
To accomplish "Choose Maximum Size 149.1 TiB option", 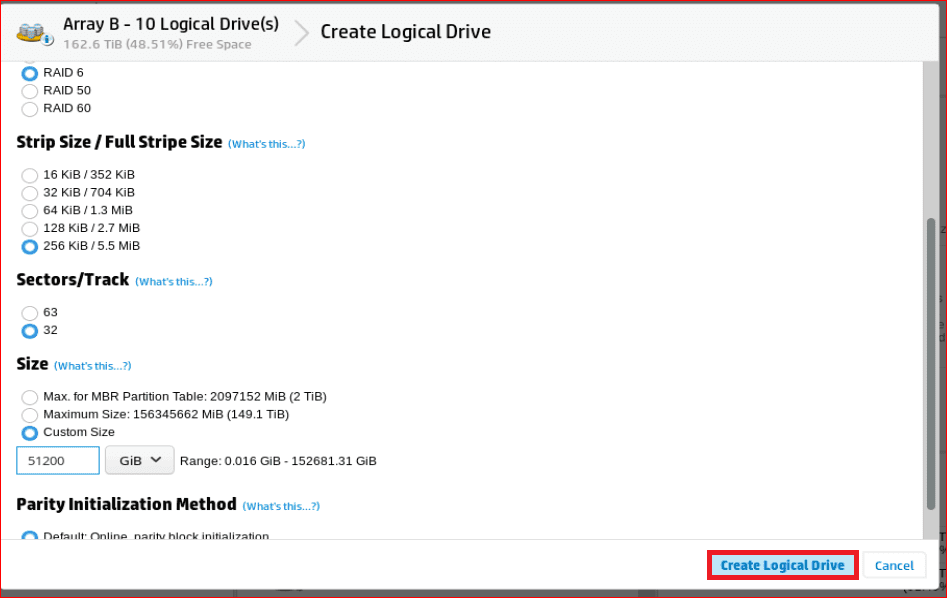I will click(30, 415).
